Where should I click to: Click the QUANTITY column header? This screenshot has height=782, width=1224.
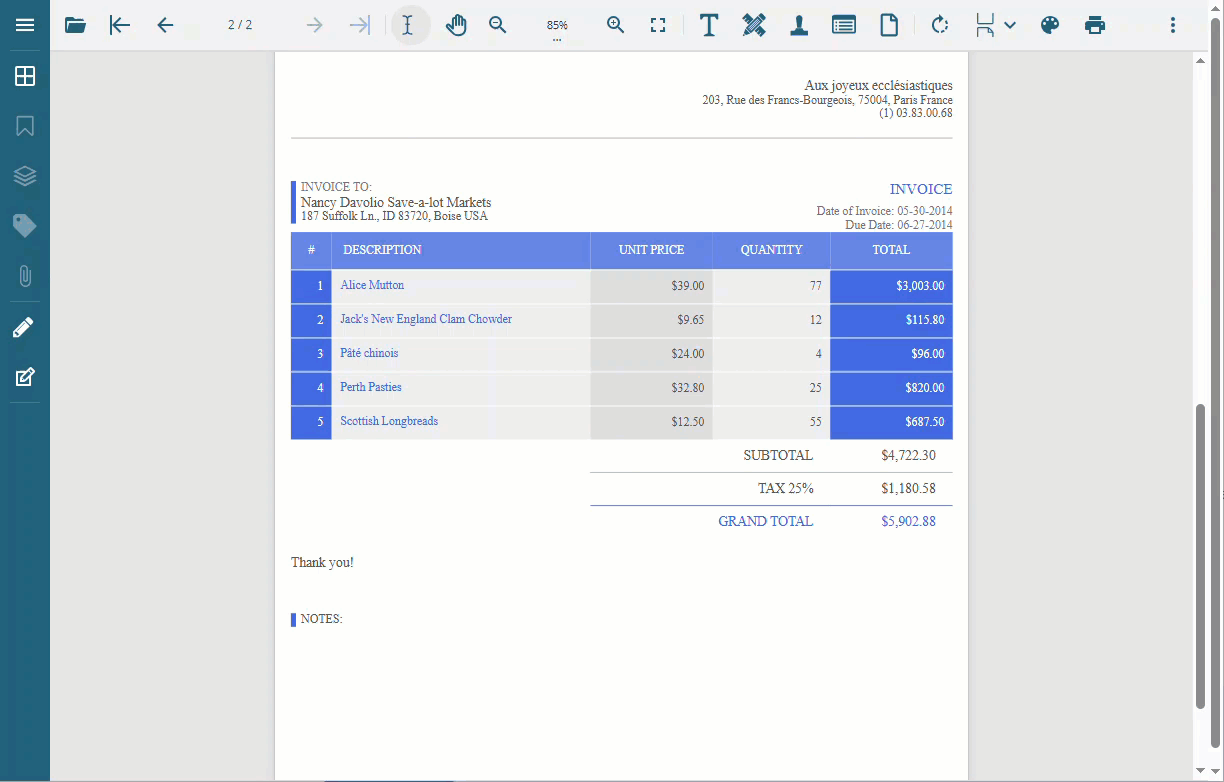(x=771, y=250)
